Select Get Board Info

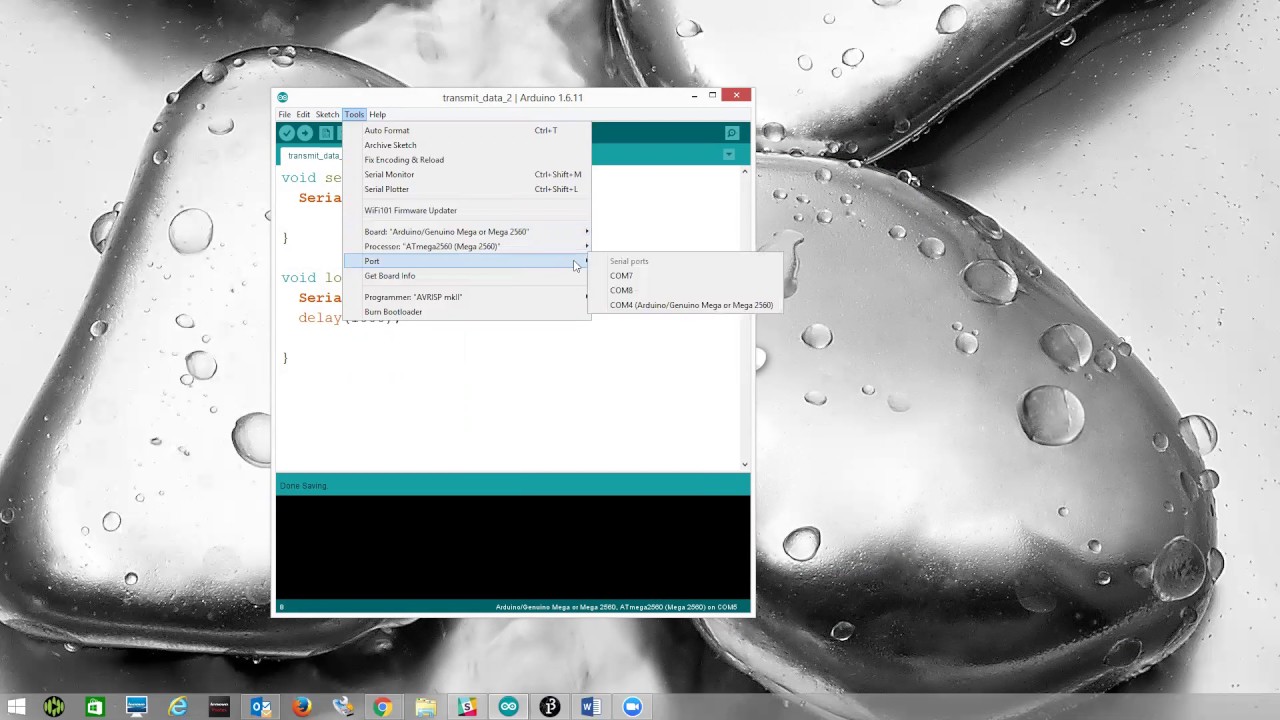tap(467, 276)
